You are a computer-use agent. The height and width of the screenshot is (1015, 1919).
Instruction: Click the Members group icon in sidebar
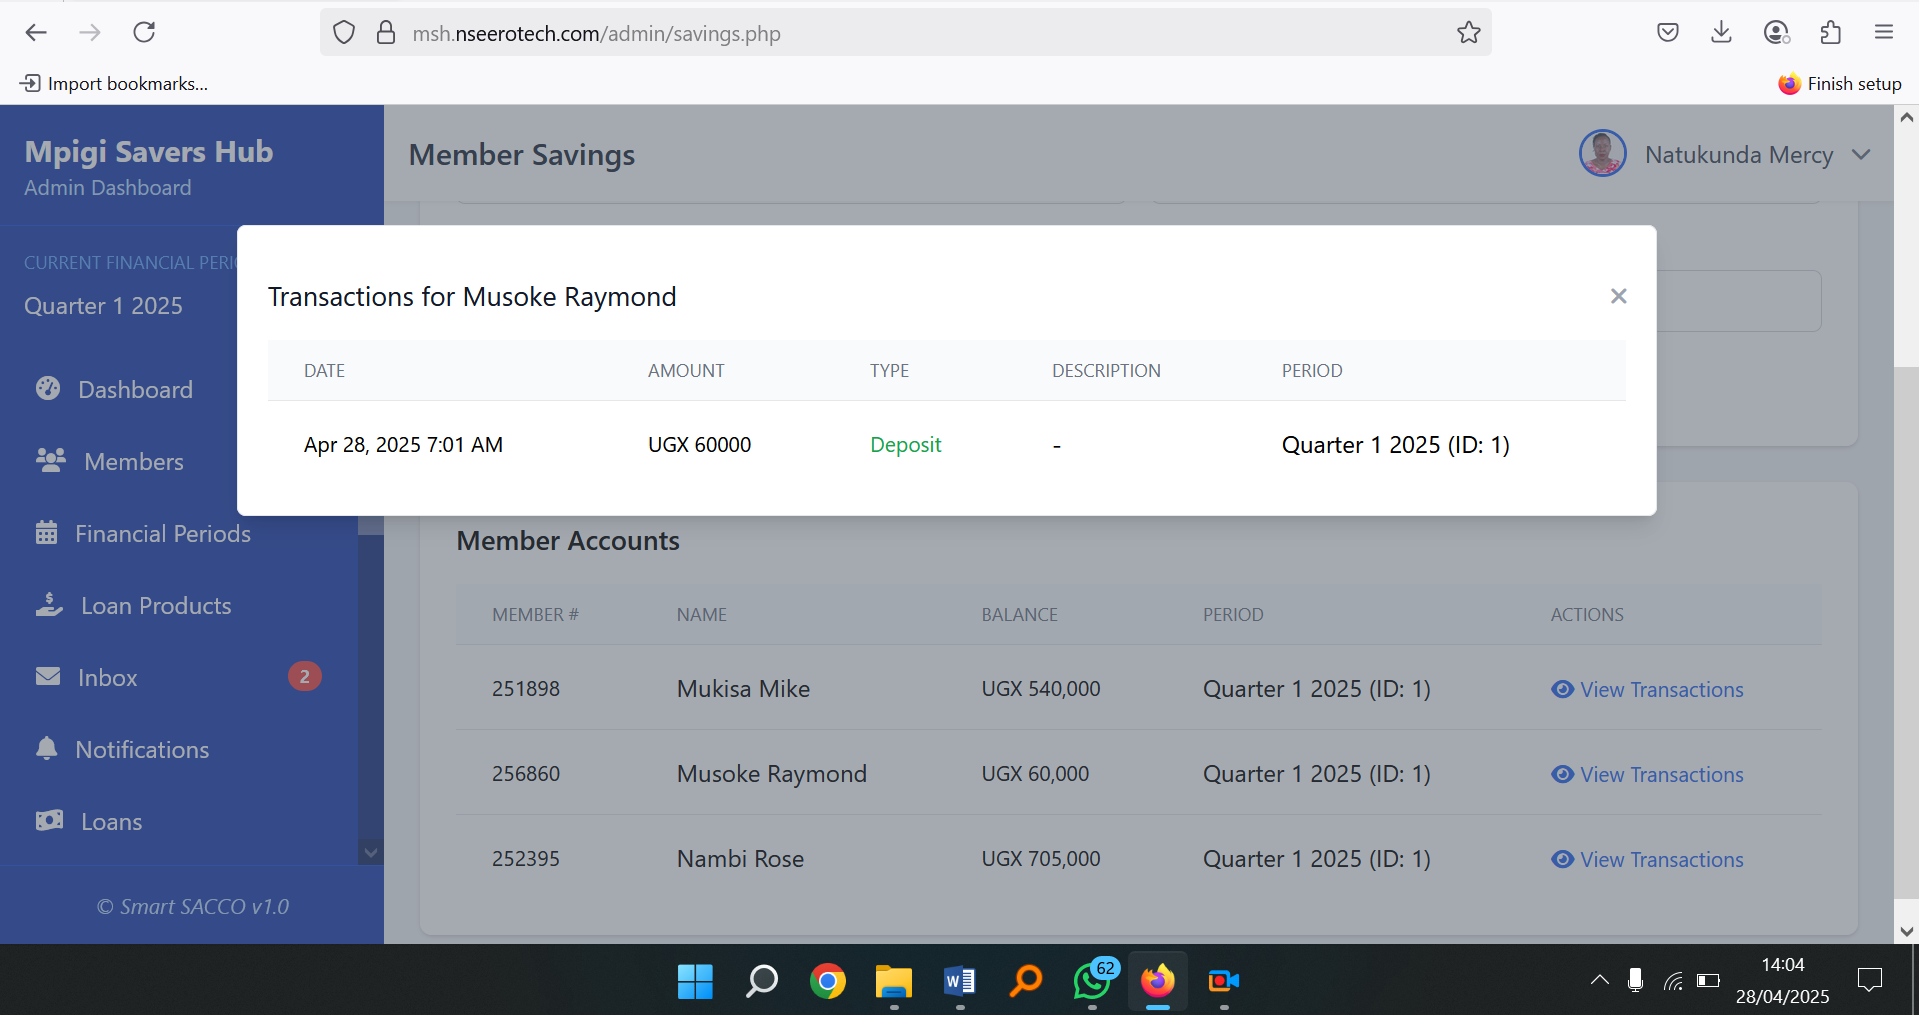coord(50,460)
